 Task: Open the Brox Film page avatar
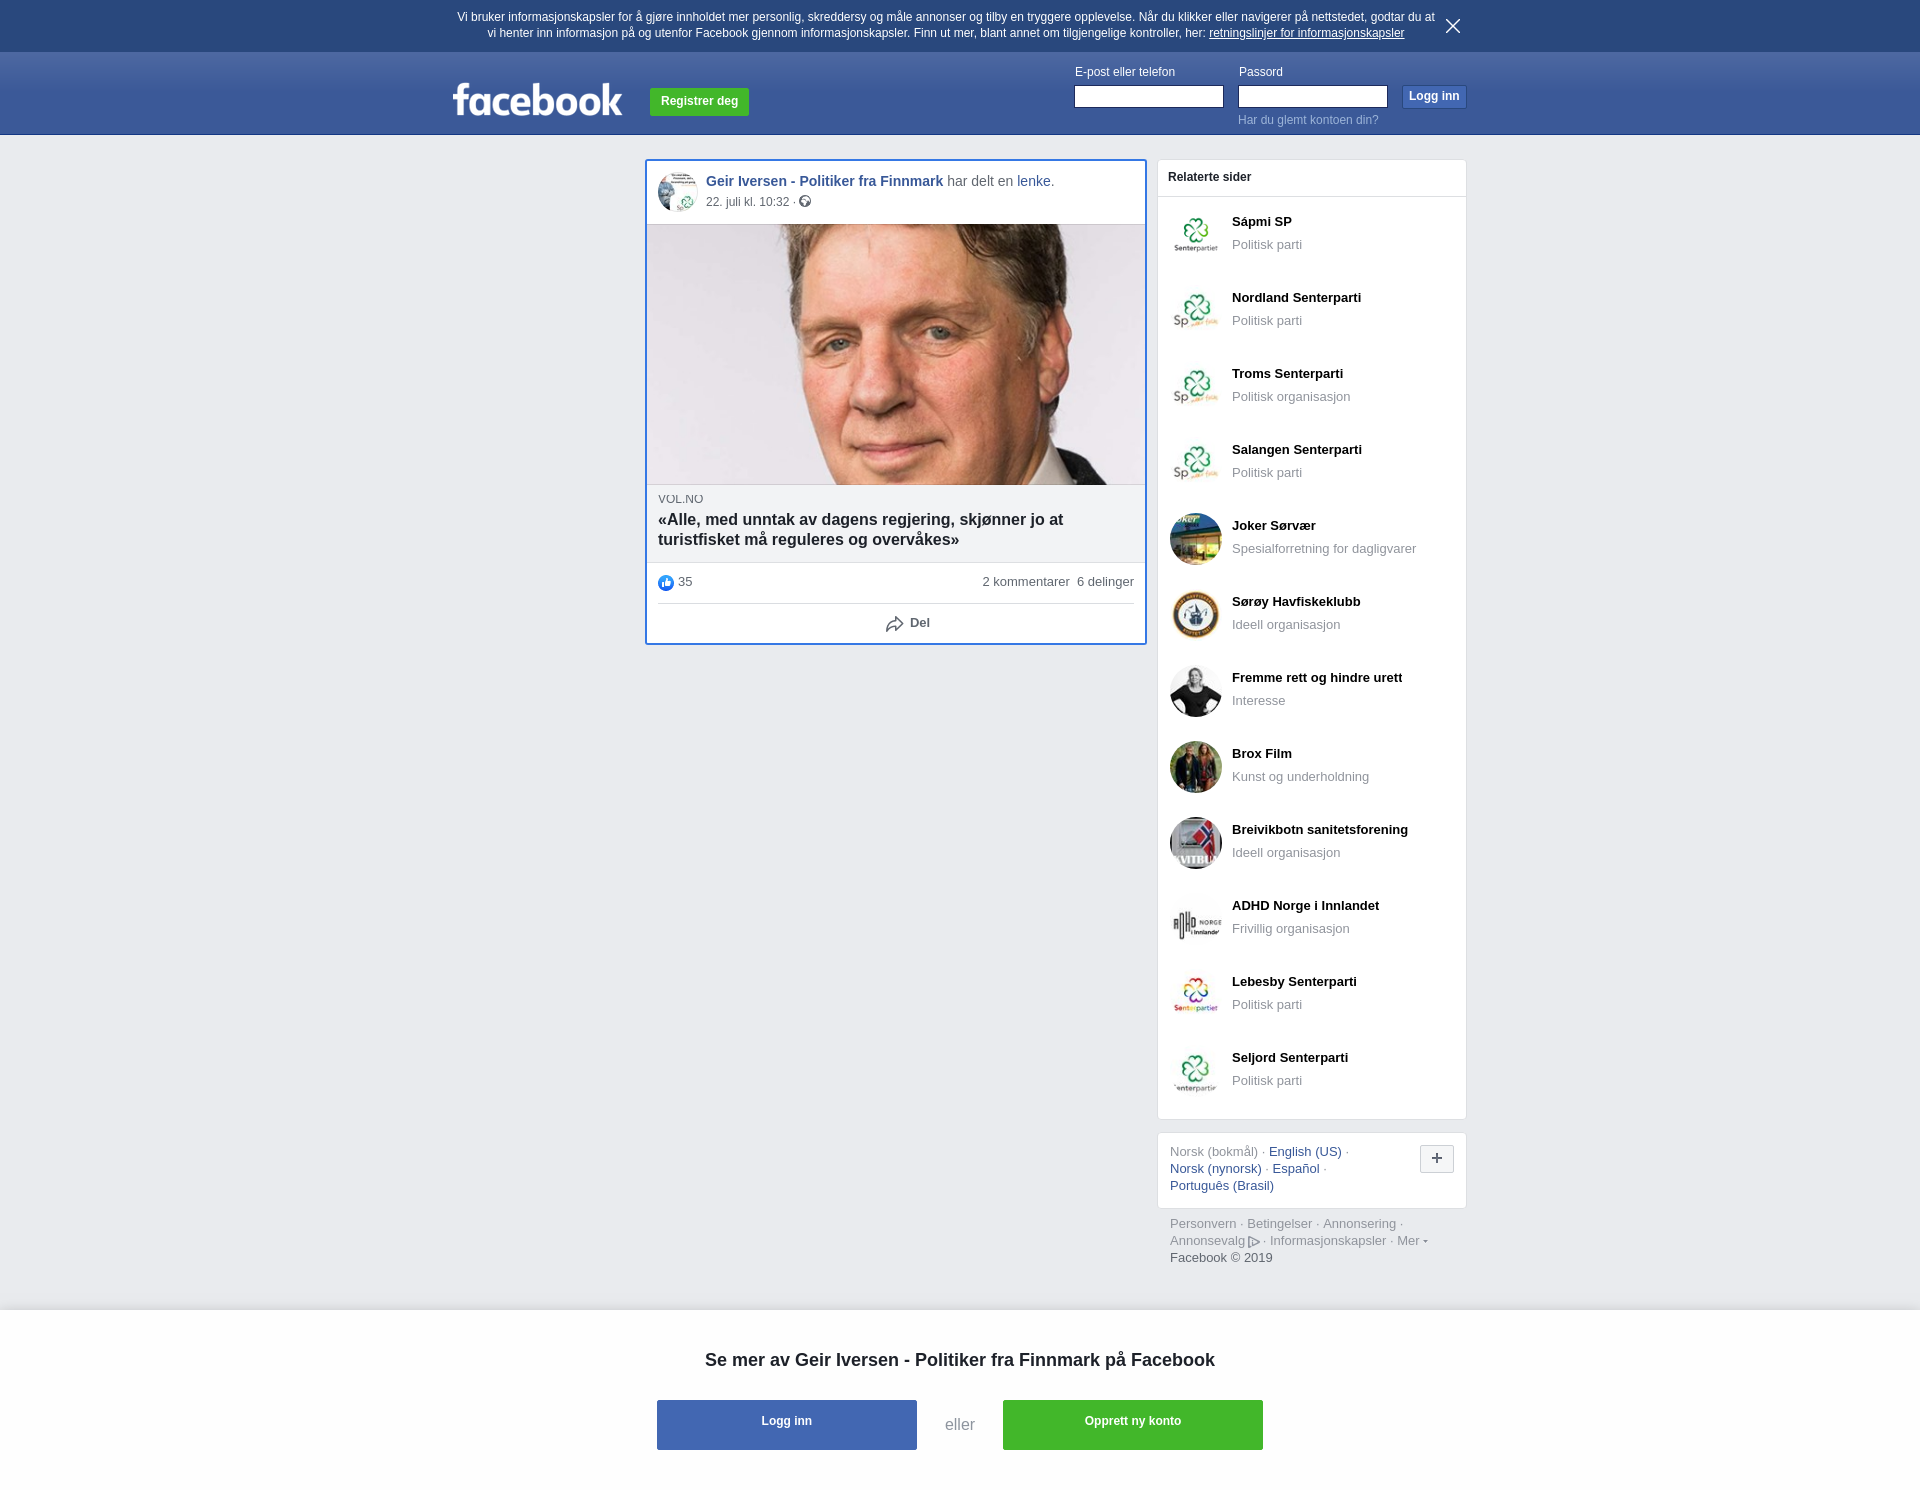(x=1196, y=767)
